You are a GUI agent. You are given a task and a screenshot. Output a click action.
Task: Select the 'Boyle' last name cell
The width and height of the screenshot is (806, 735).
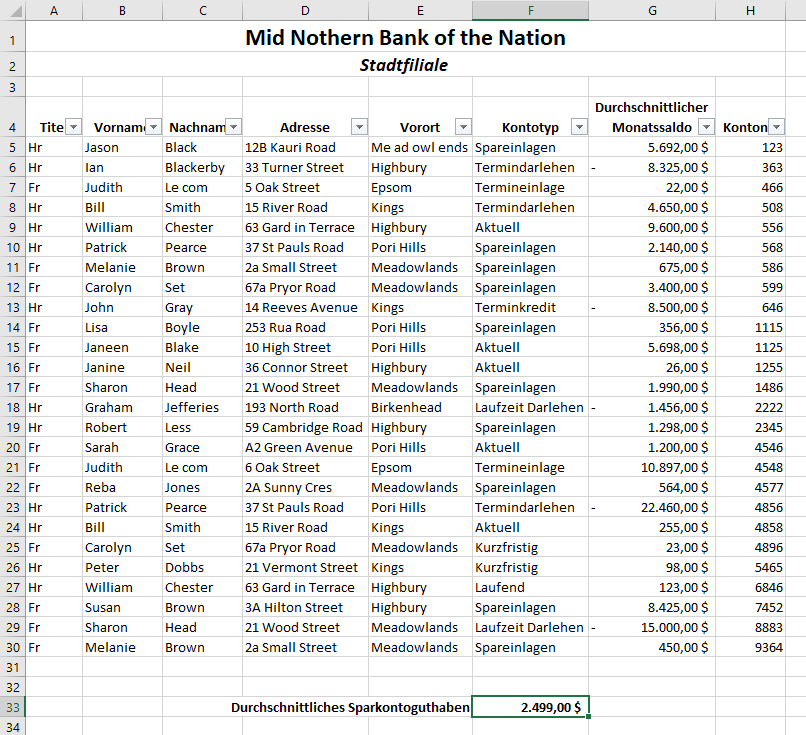203,327
